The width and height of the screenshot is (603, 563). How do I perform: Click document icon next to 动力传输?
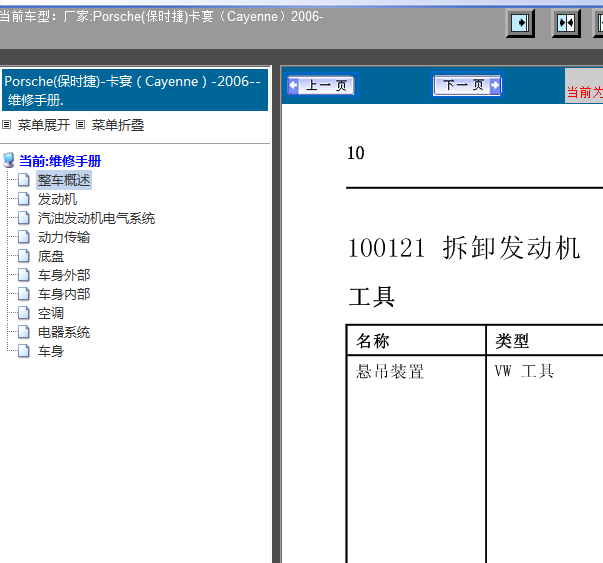[x=23, y=237]
